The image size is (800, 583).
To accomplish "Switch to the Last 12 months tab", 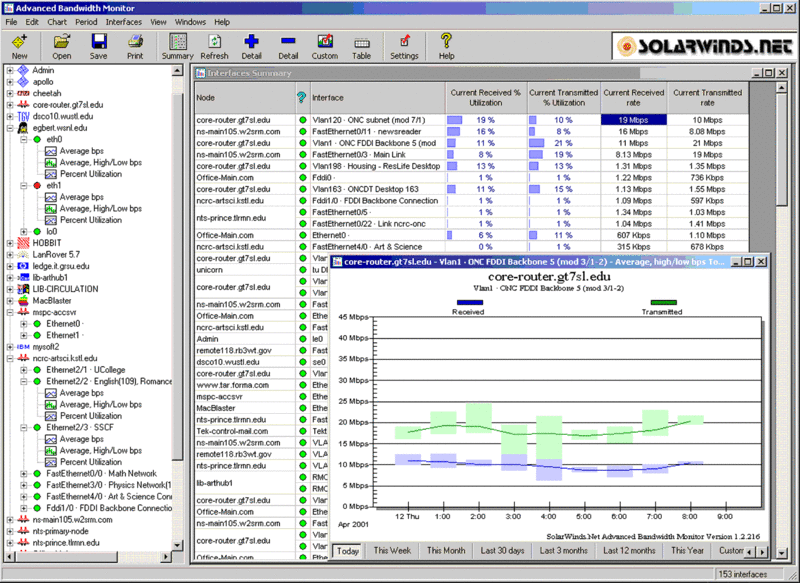I will pyautogui.click(x=629, y=551).
